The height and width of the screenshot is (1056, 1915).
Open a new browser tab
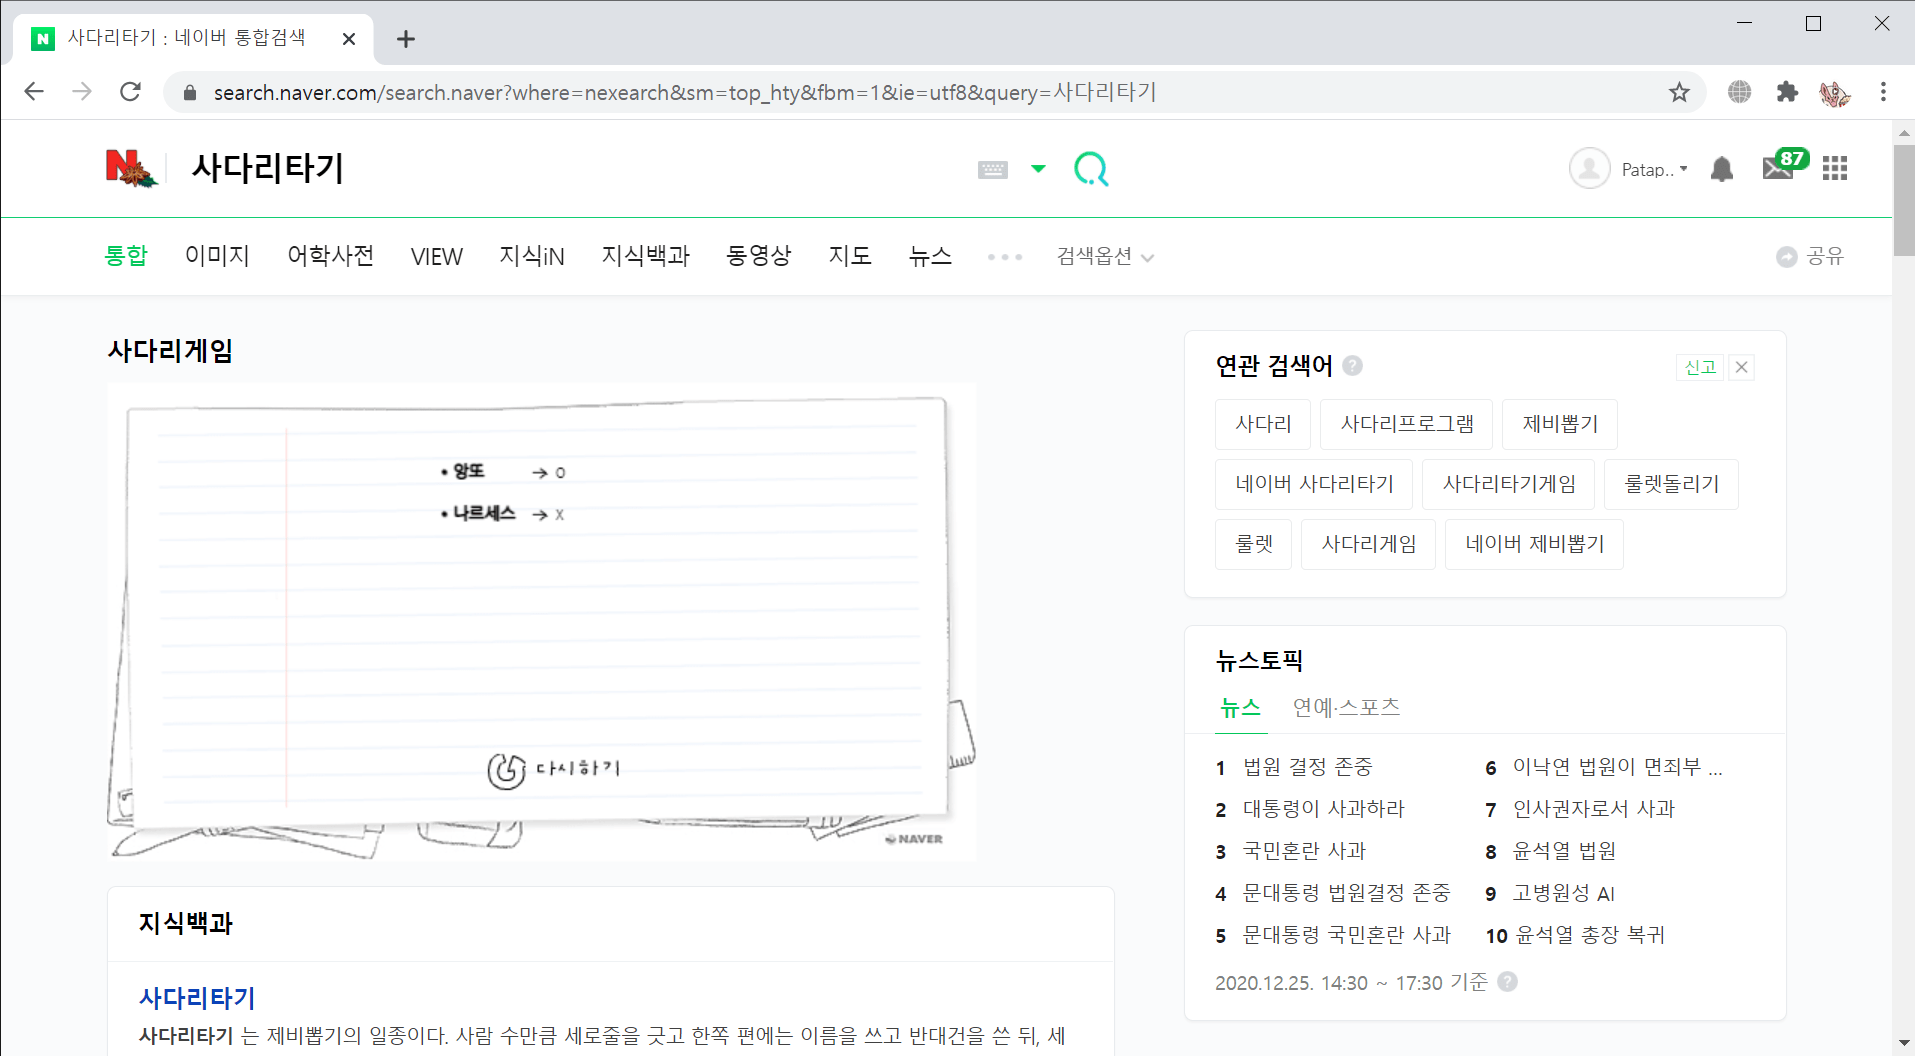click(x=405, y=39)
